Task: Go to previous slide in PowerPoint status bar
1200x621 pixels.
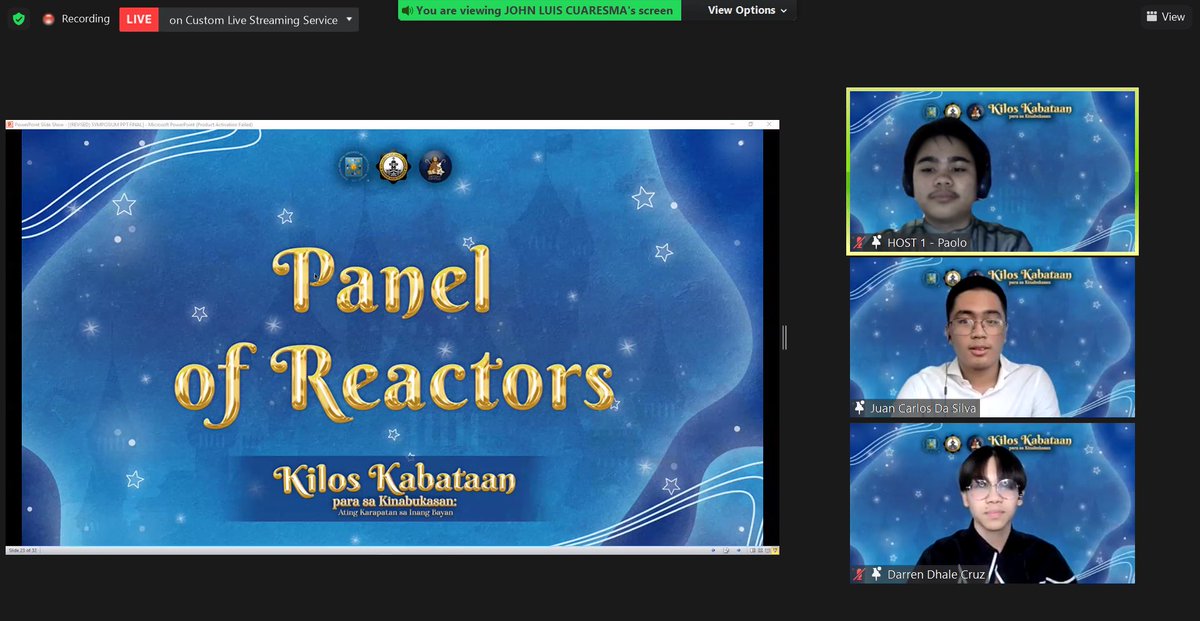Action: [x=713, y=550]
